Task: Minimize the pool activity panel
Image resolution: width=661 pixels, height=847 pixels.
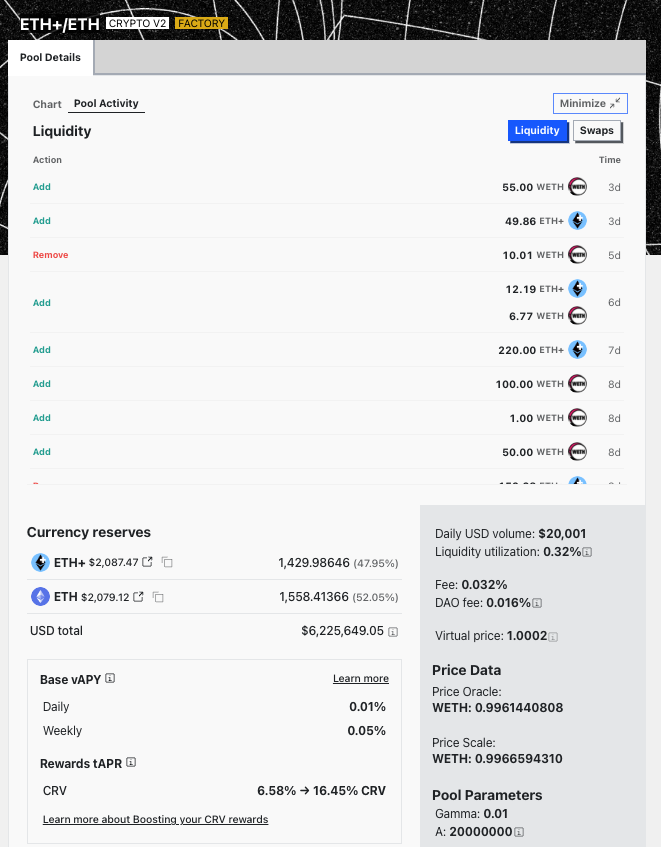Action: tap(590, 104)
